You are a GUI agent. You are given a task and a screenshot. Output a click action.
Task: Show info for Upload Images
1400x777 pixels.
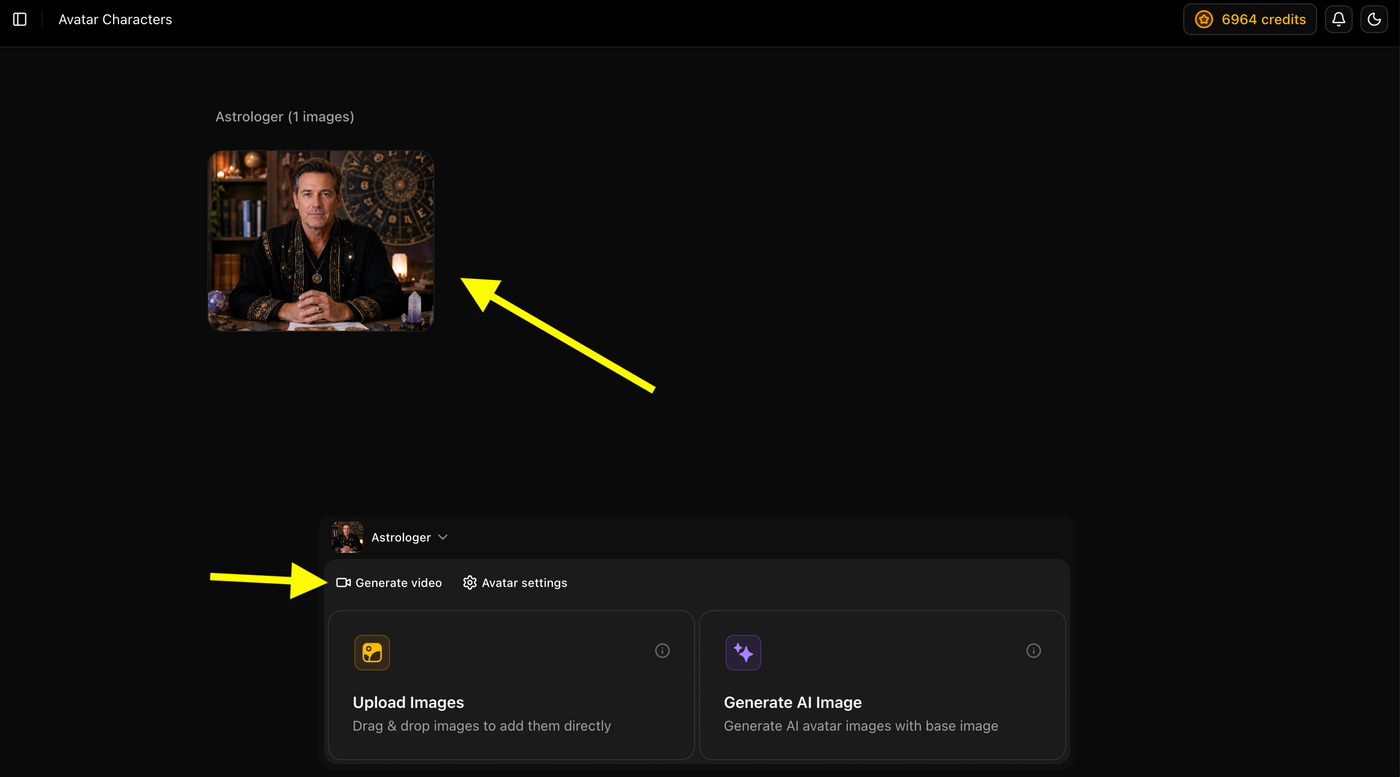coord(662,651)
